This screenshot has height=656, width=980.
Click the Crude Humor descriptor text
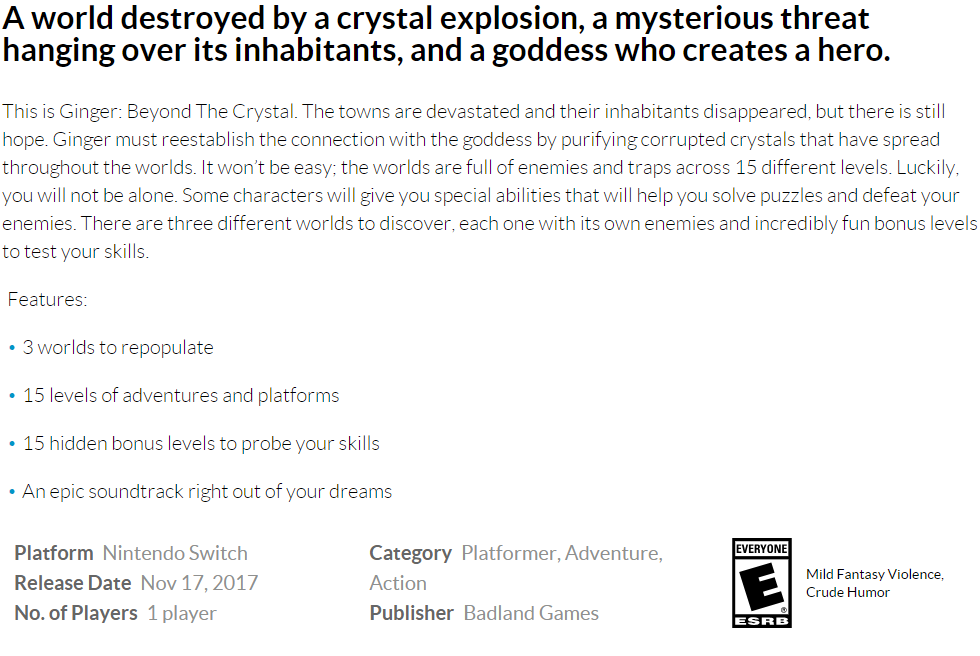tap(847, 592)
